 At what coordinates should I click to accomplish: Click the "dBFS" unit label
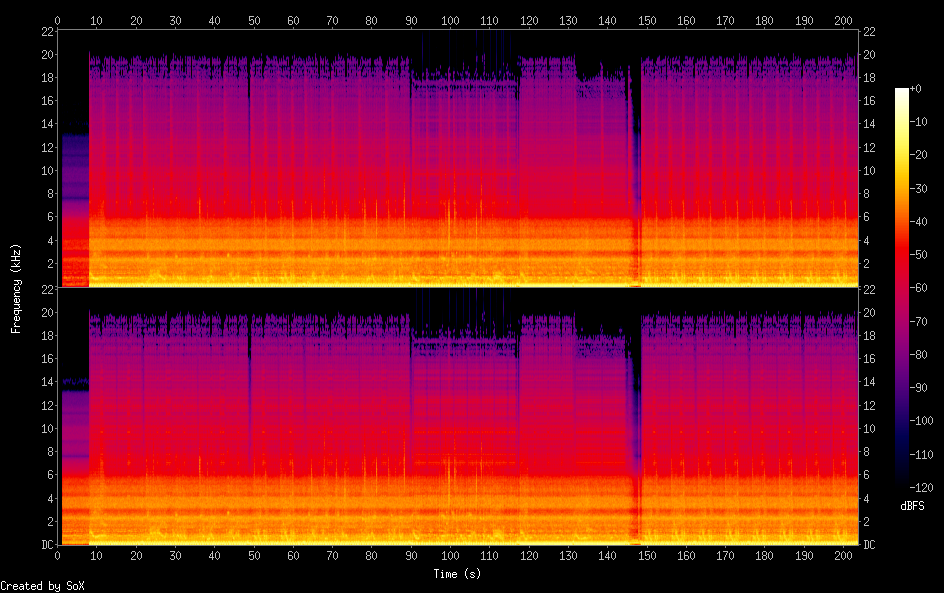[x=912, y=506]
